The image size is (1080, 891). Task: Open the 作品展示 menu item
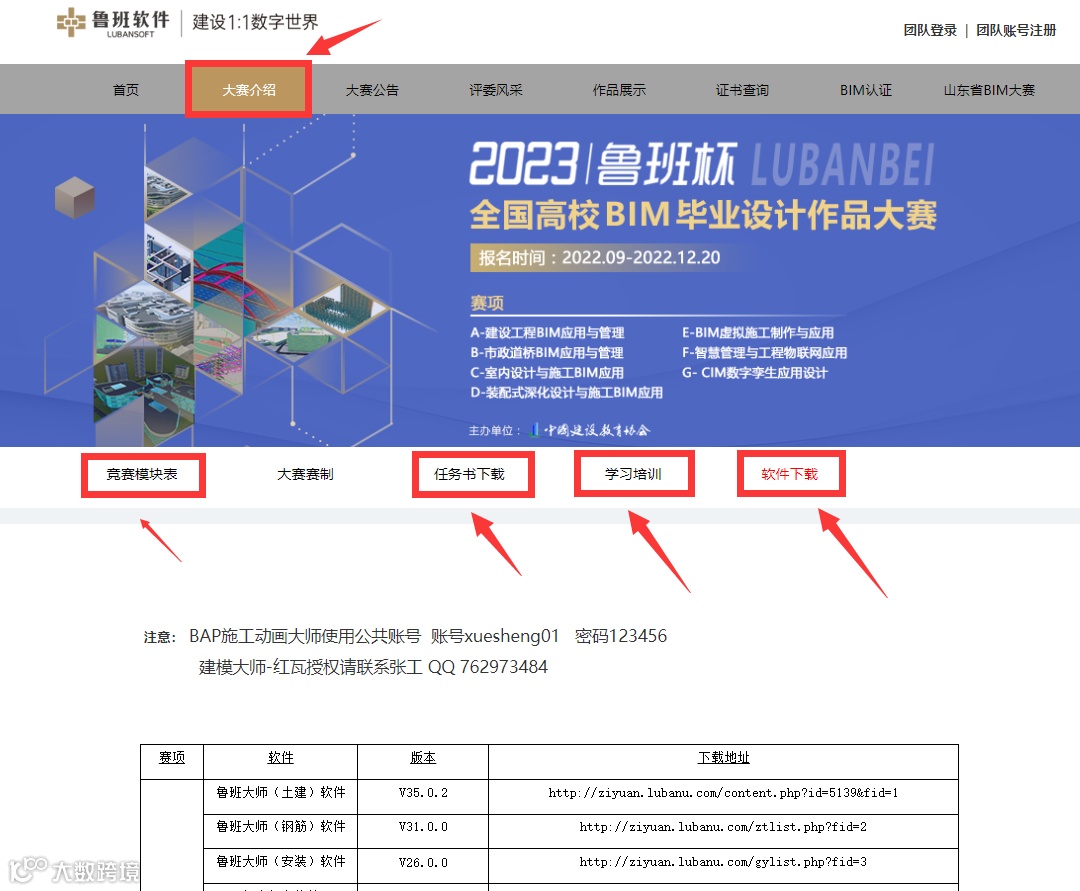(619, 90)
